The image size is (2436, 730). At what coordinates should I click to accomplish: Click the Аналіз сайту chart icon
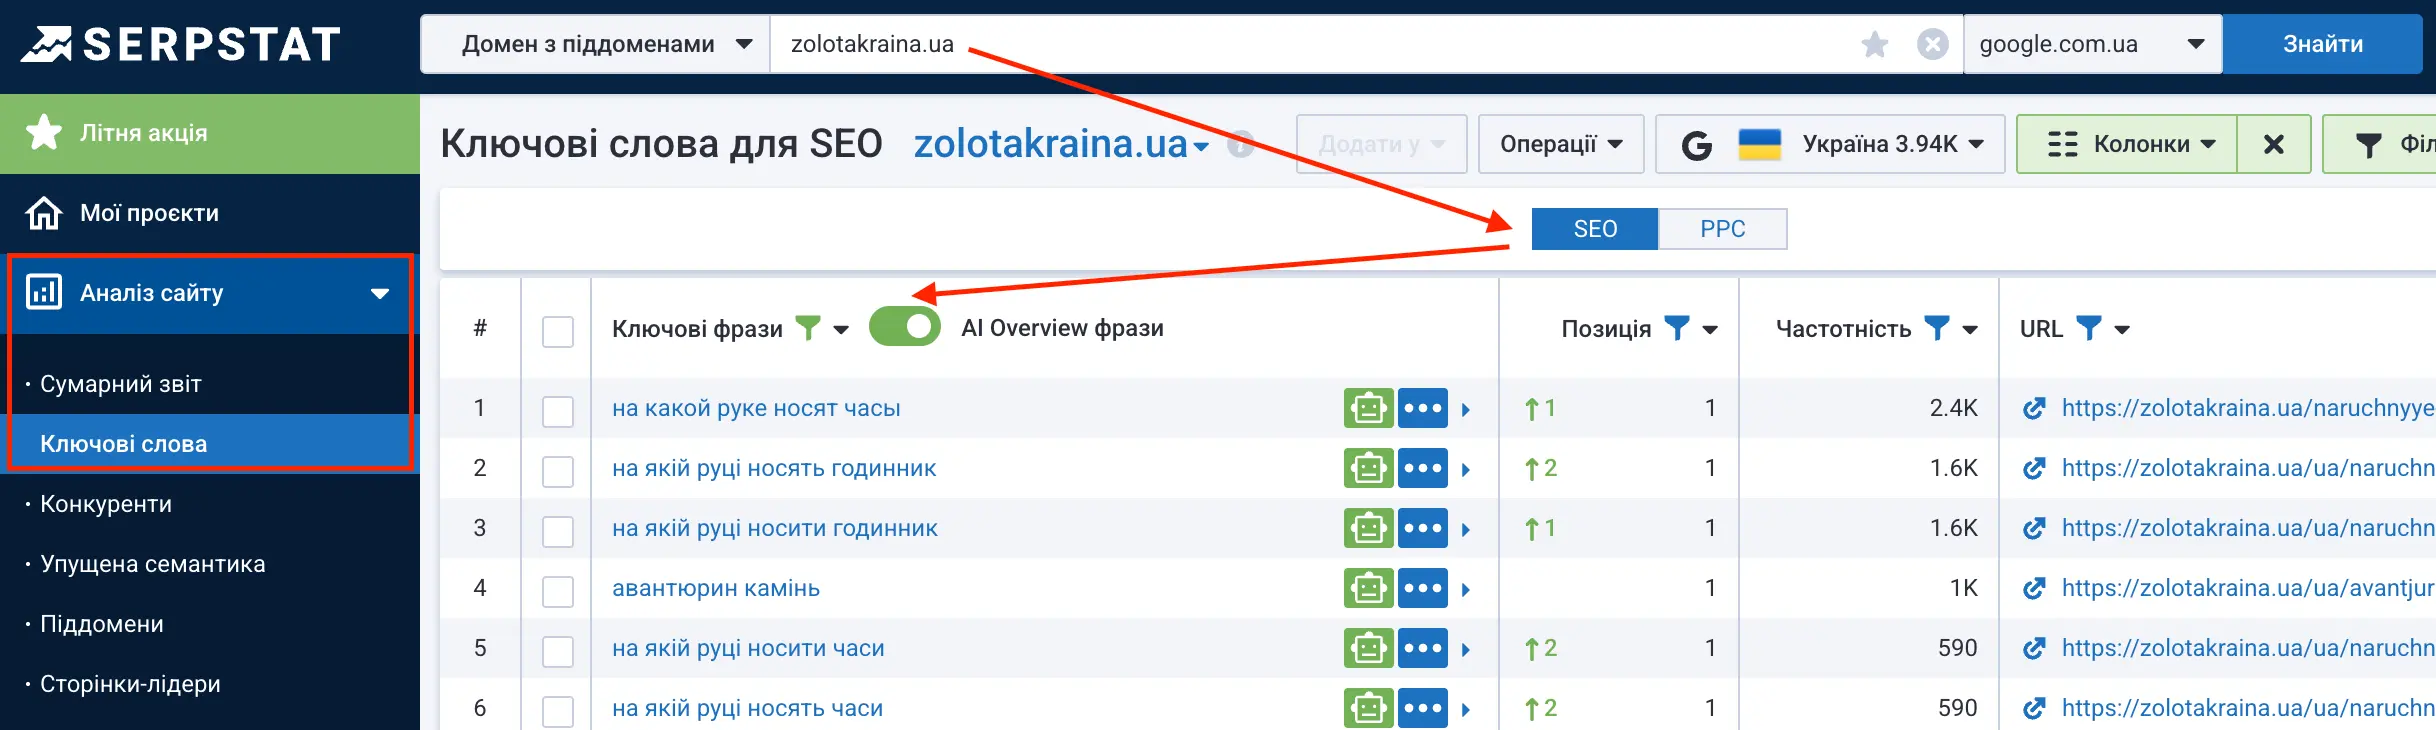point(44,292)
